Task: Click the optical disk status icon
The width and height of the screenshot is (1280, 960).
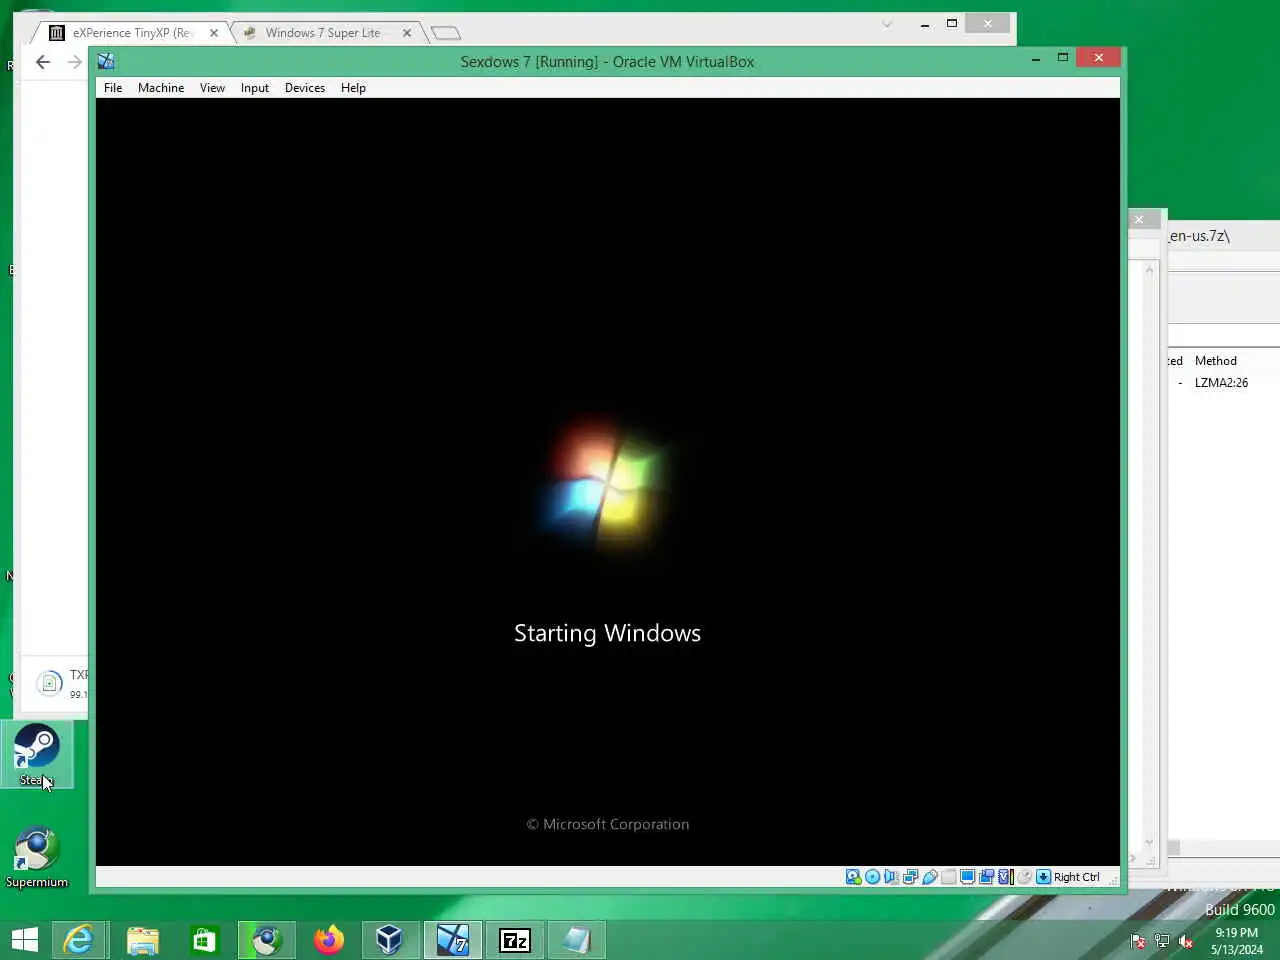Action: click(872, 877)
